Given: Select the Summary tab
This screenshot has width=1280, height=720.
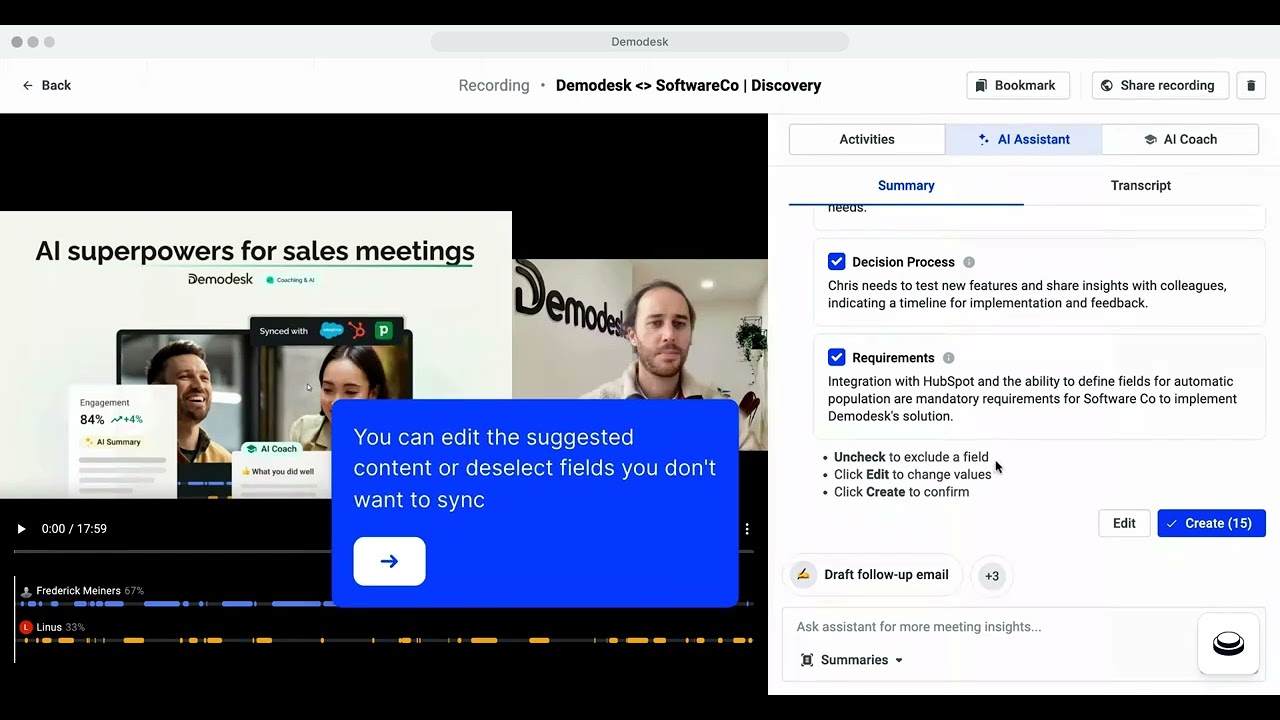Looking at the screenshot, I should coord(906,185).
